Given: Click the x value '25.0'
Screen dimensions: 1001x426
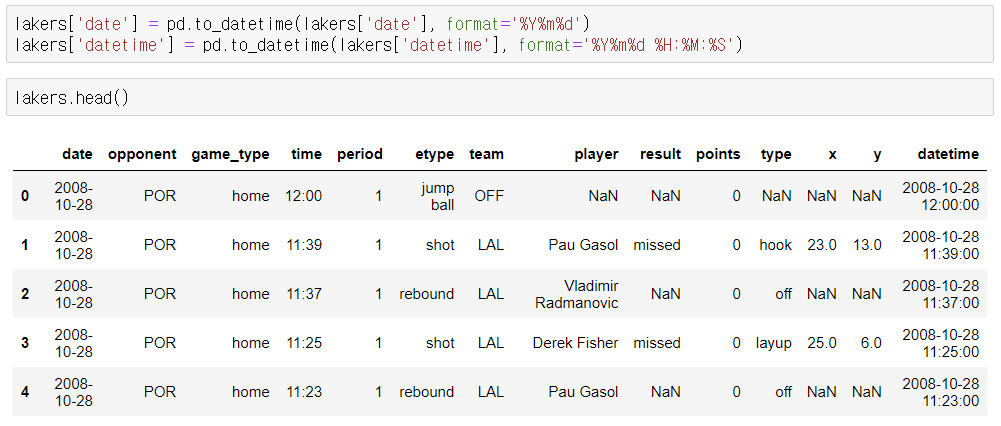Looking at the screenshot, I should (x=822, y=343).
